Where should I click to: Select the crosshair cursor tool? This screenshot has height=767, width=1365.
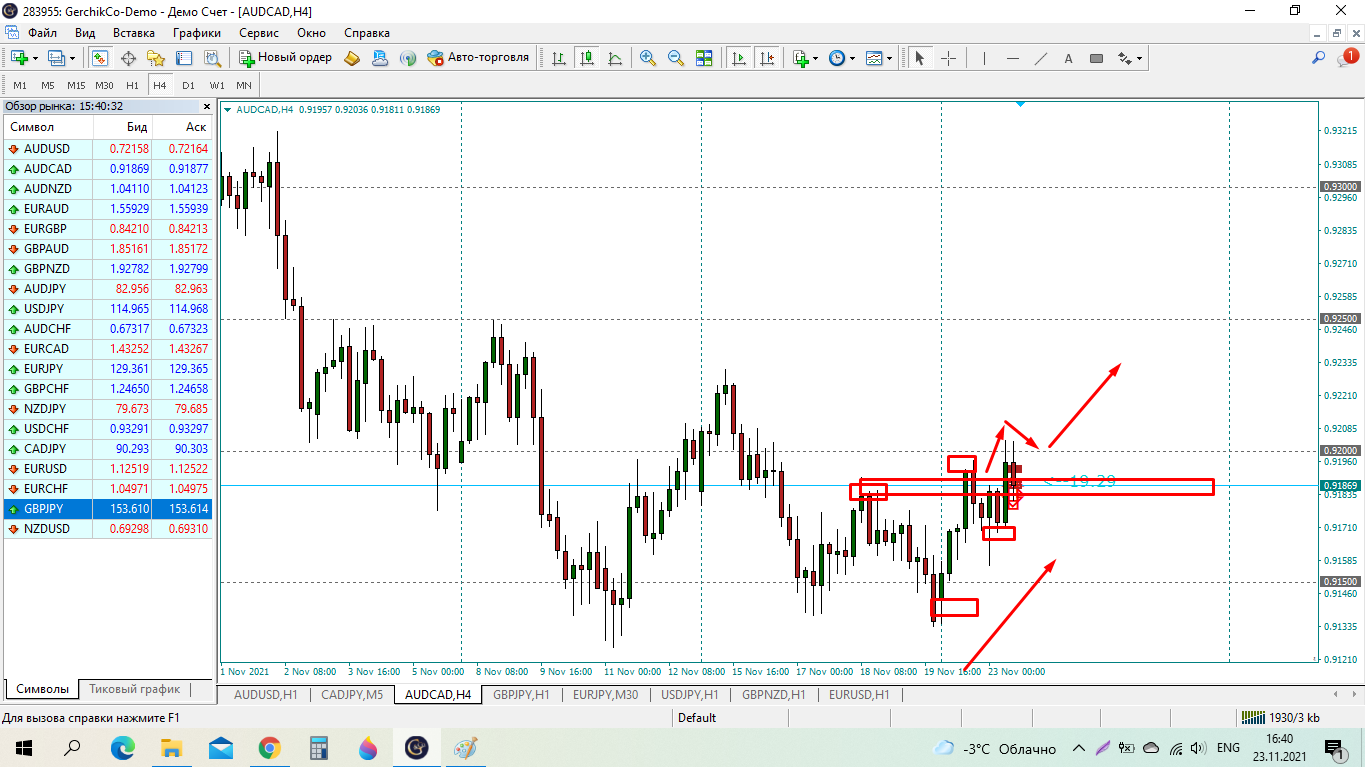948,58
